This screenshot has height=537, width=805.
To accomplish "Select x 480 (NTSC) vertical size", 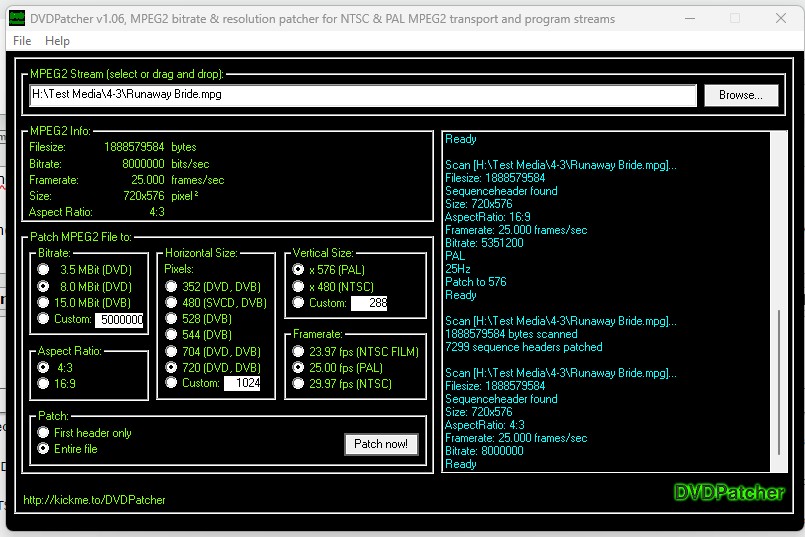I will 299,286.
